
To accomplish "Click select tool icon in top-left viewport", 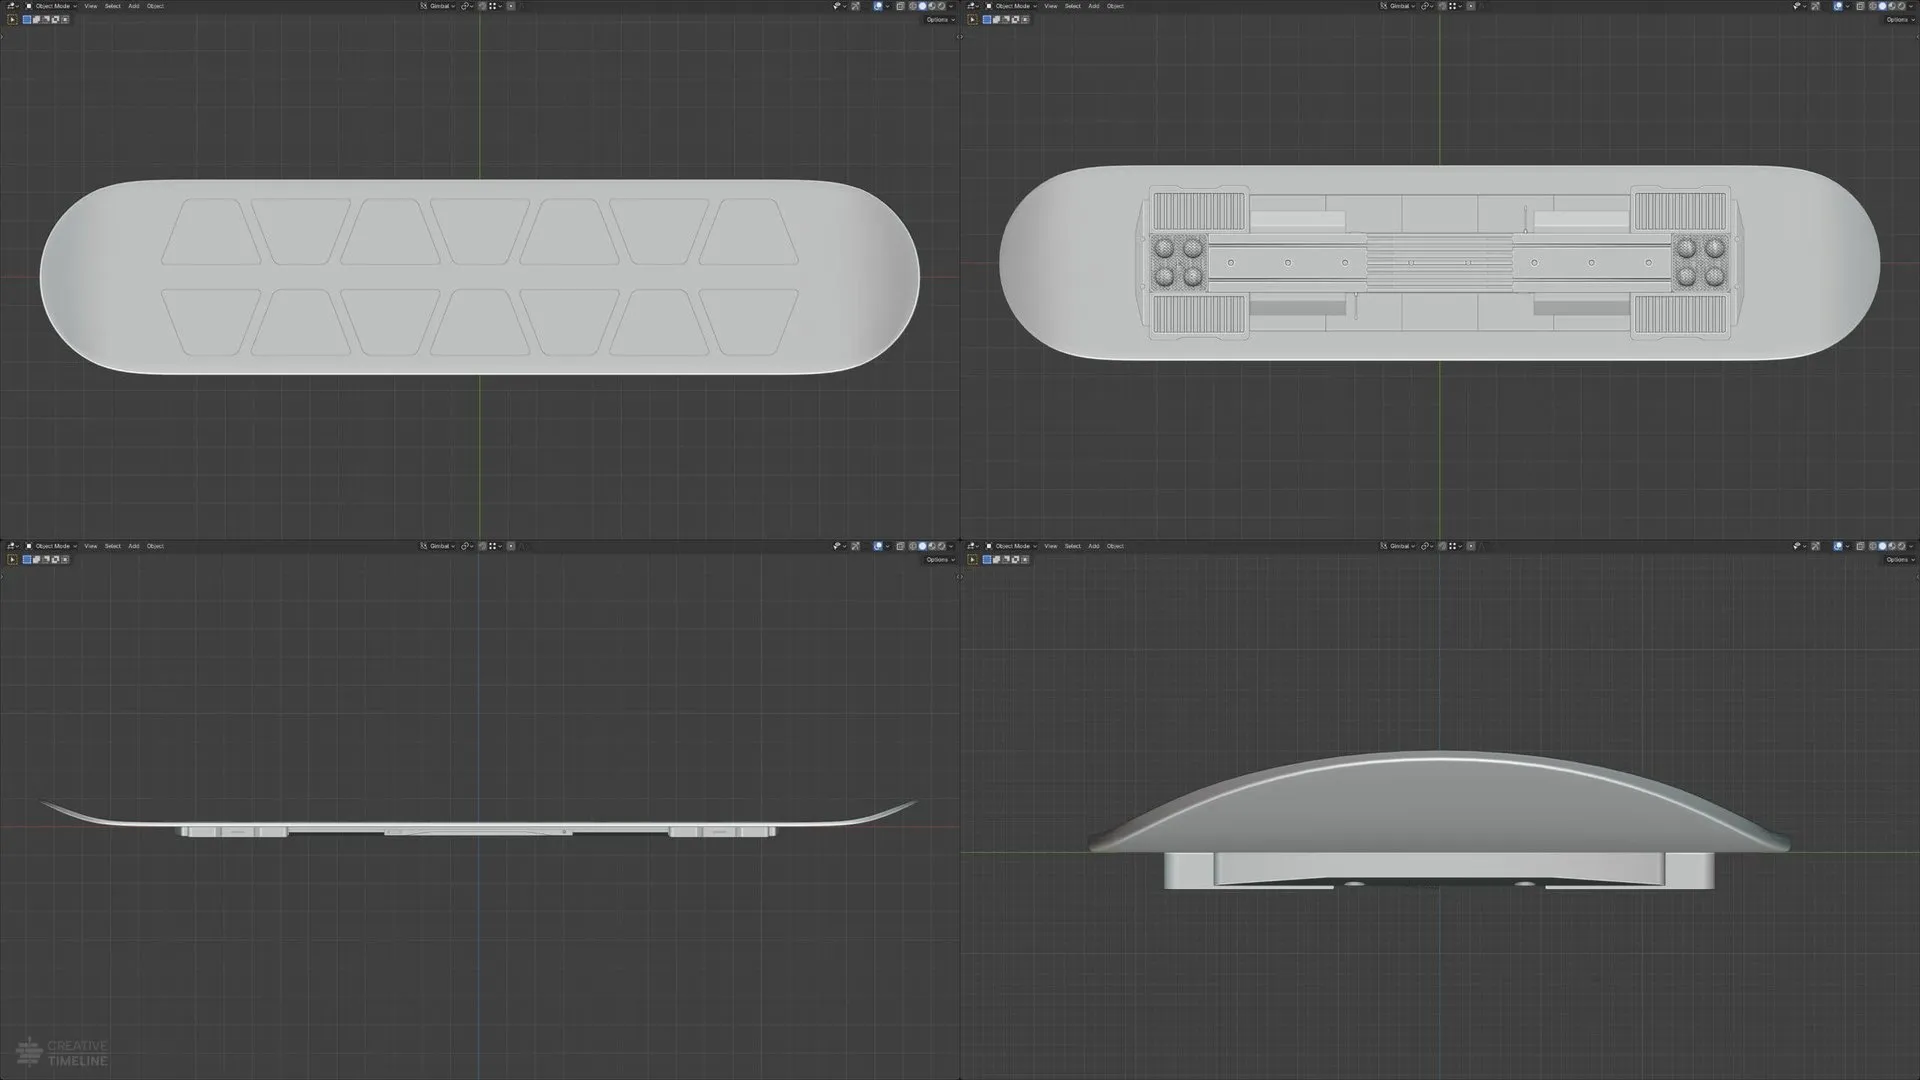I will click(x=12, y=19).
